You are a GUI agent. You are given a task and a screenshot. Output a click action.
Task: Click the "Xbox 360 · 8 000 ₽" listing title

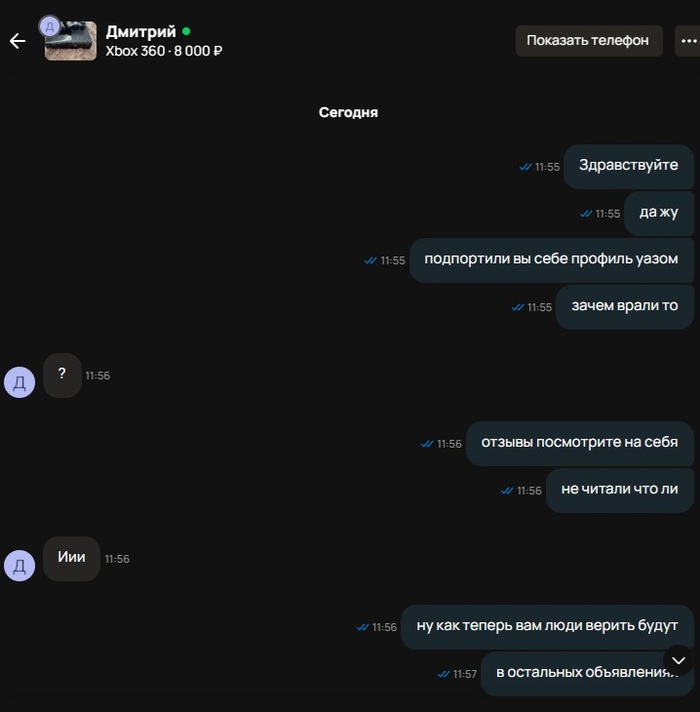[164, 51]
